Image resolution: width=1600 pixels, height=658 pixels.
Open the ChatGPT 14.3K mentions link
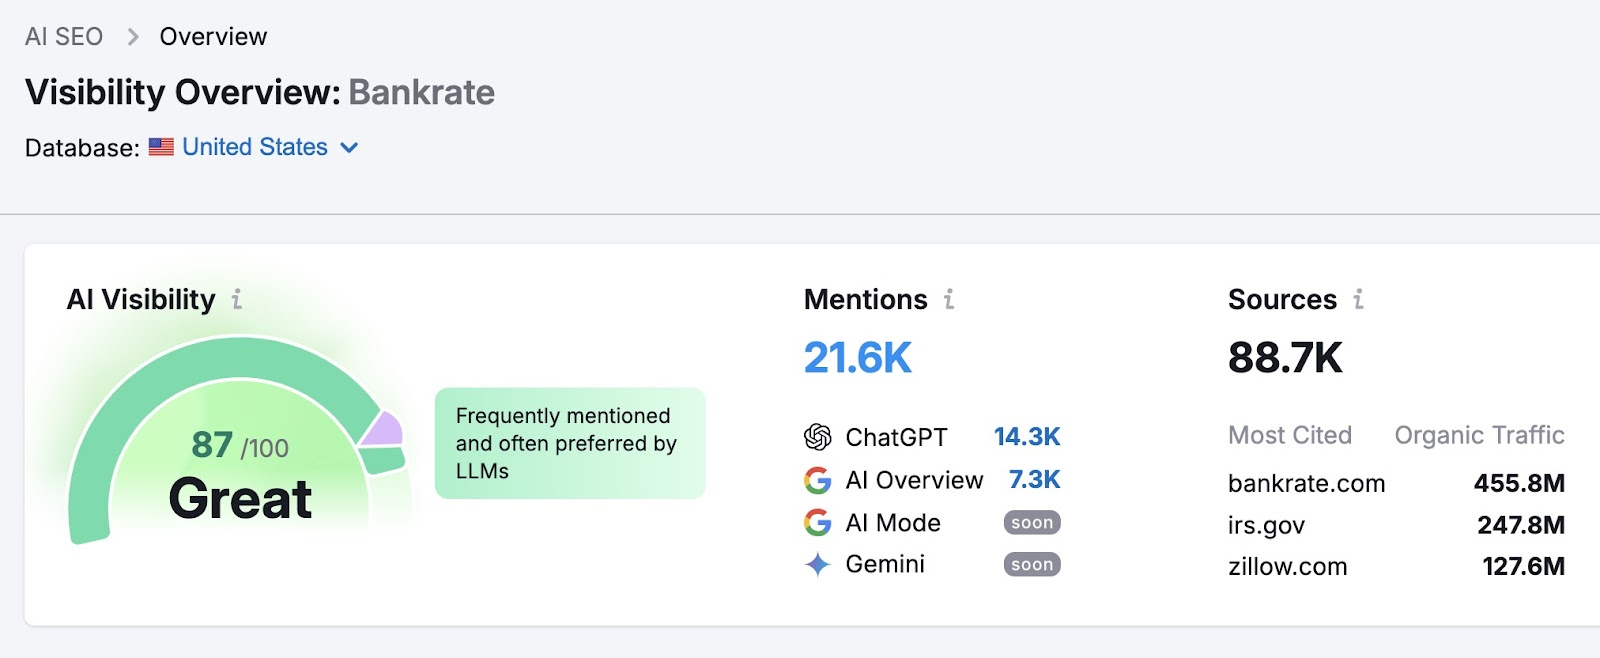(x=1027, y=437)
